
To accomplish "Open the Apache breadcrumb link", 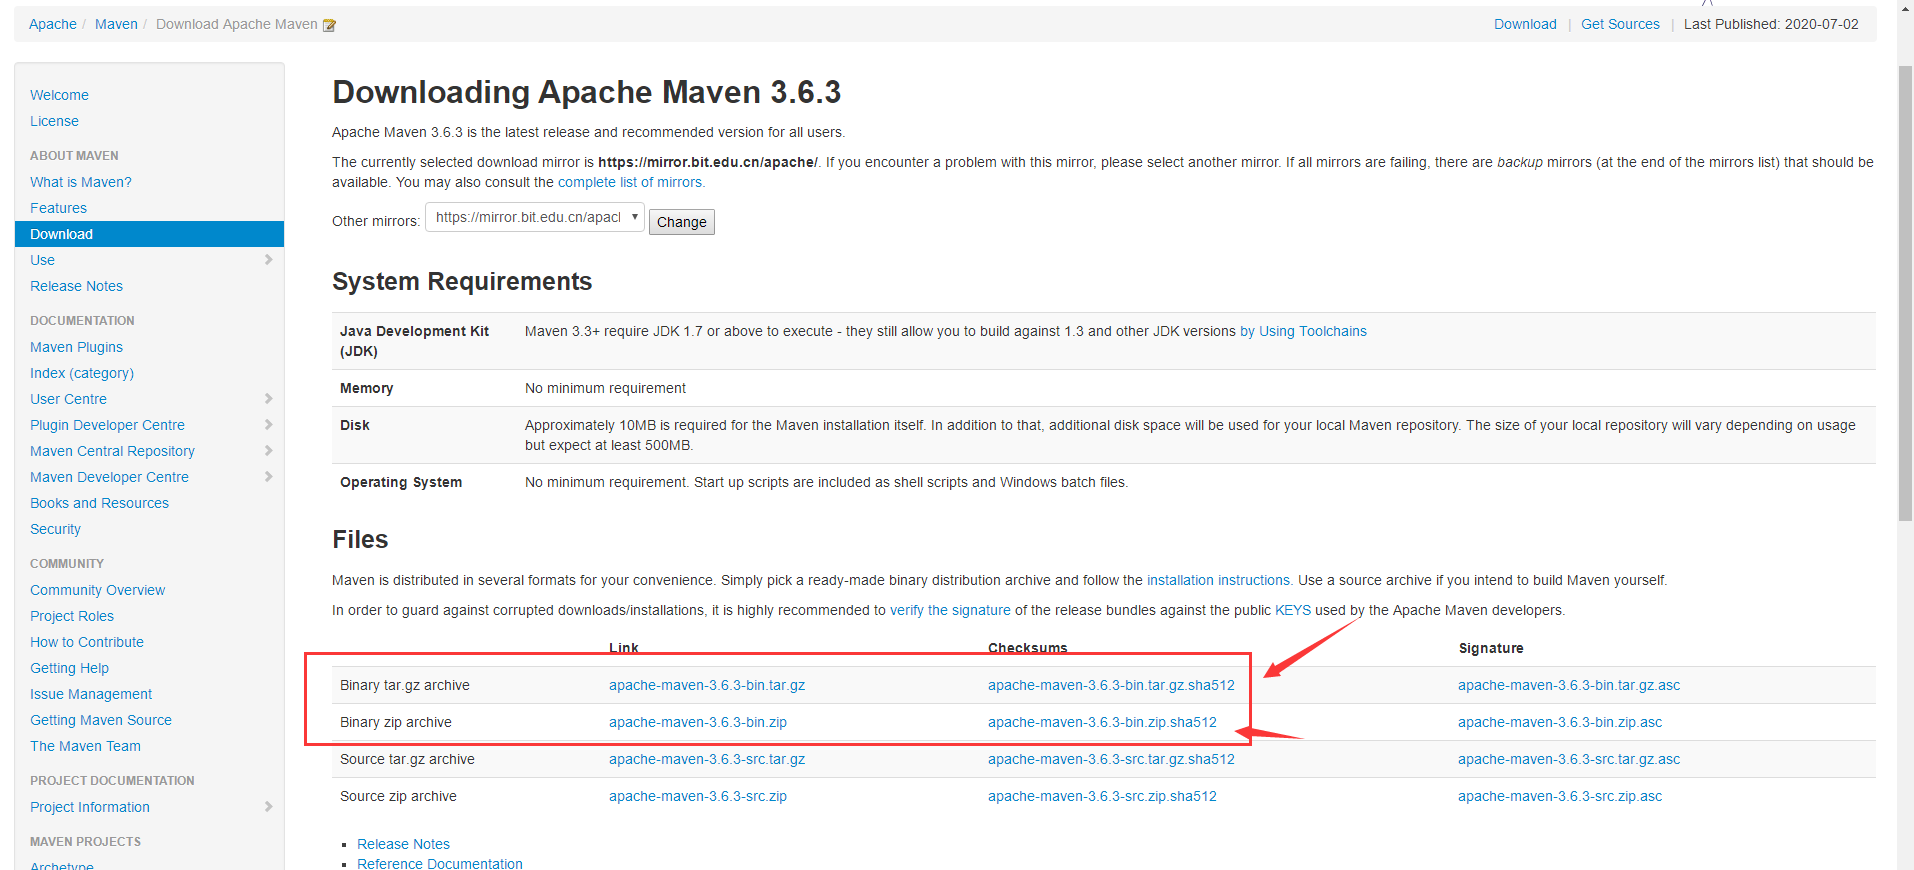I will (53, 24).
